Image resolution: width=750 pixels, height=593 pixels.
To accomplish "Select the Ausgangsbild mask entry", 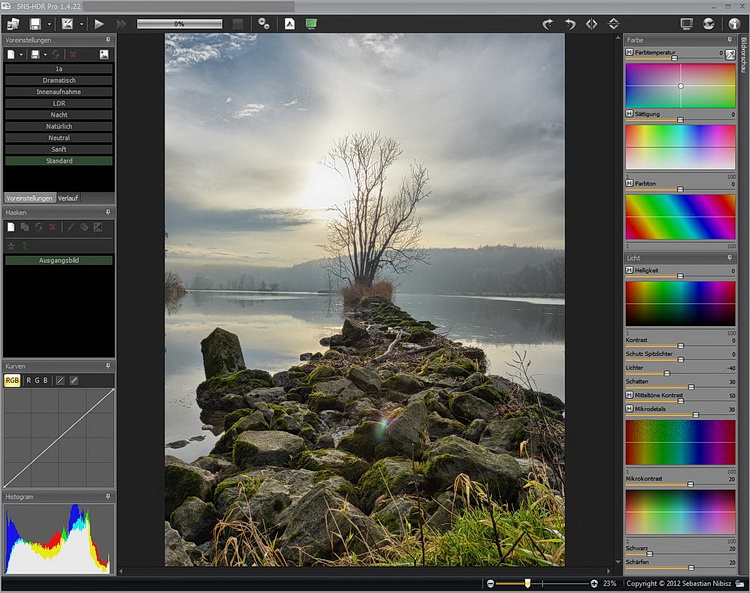I will coord(59,260).
